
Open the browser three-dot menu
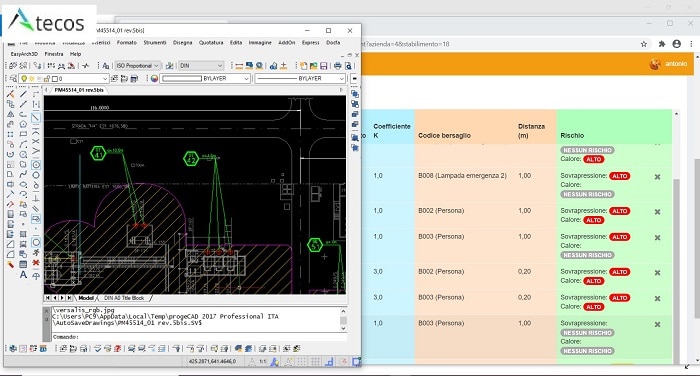click(x=691, y=44)
